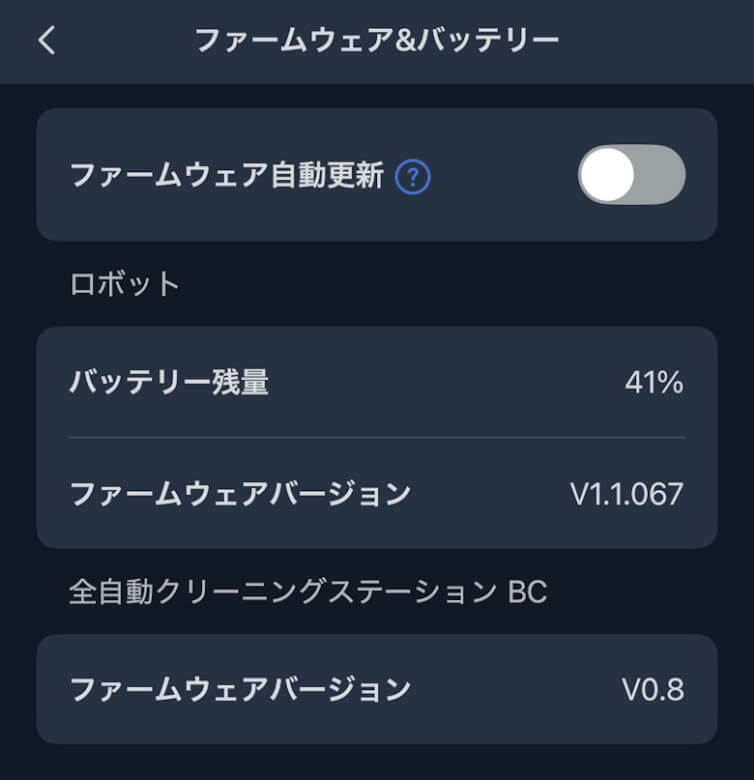Select the ロボット section header
754x780 pixels.
pos(125,284)
